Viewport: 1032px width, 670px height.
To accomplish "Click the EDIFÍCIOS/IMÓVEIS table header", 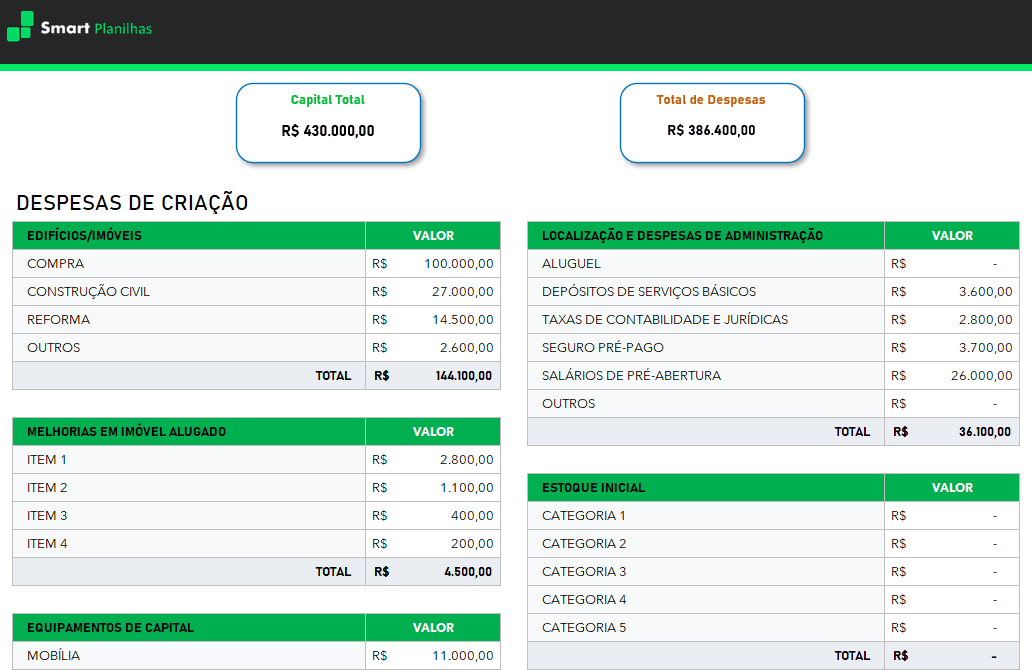I will pos(188,235).
